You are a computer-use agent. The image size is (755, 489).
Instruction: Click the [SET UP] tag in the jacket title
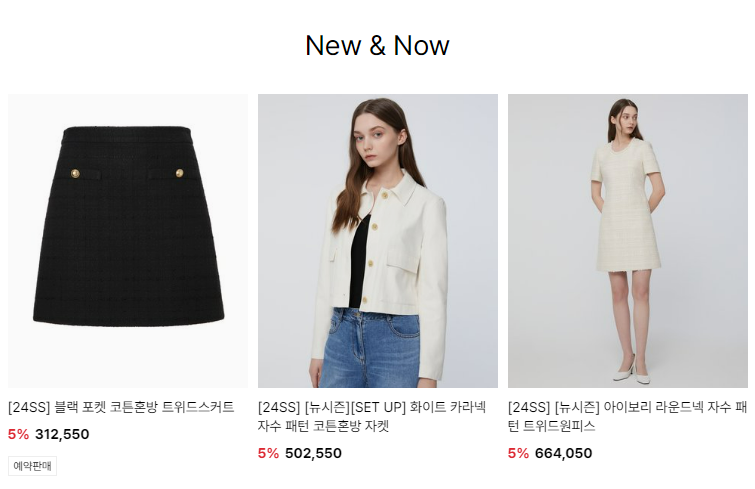[378, 407]
